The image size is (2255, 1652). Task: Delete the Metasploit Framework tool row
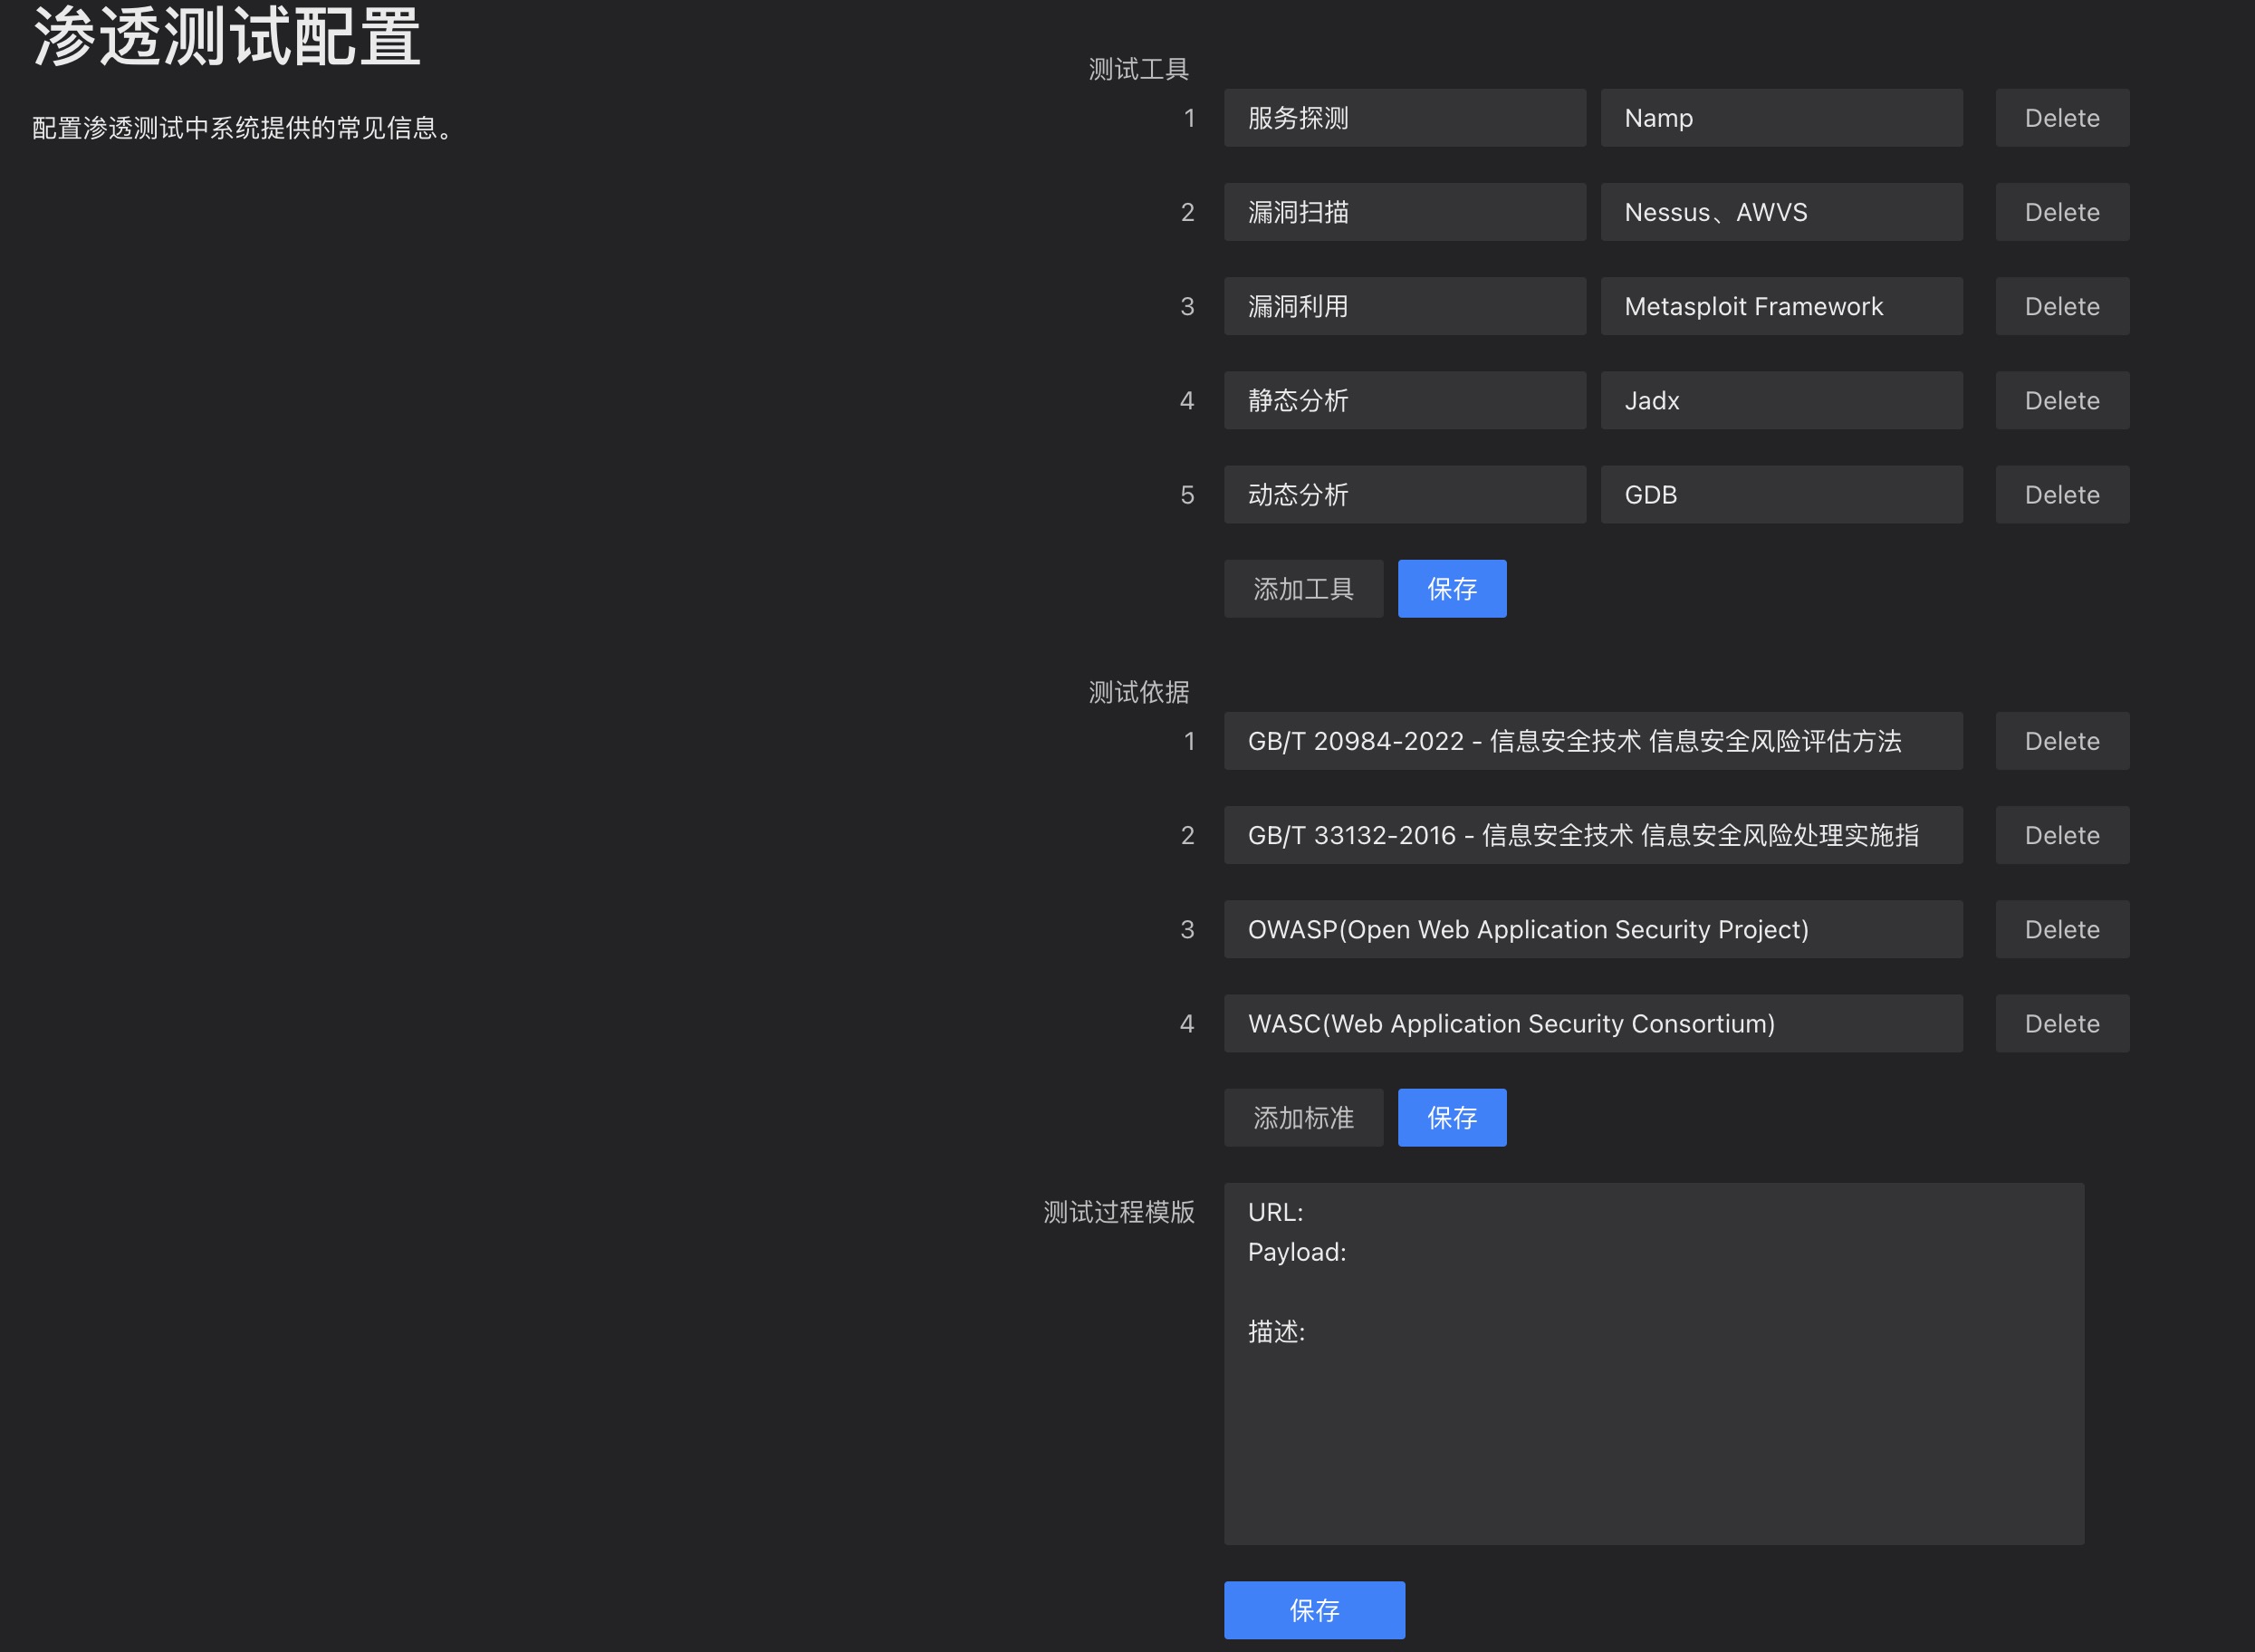click(2061, 306)
